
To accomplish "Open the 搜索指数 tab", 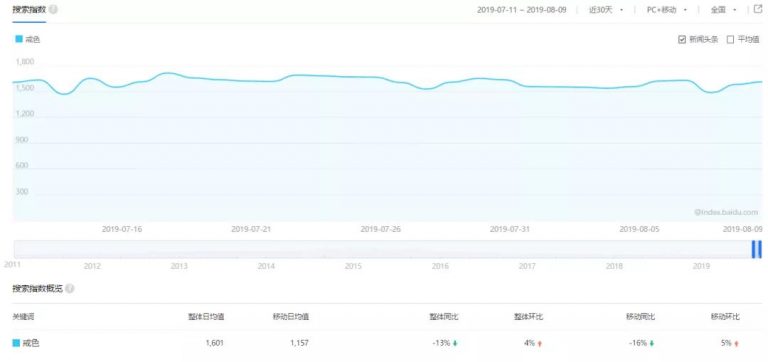I will pyautogui.click(x=29, y=9).
